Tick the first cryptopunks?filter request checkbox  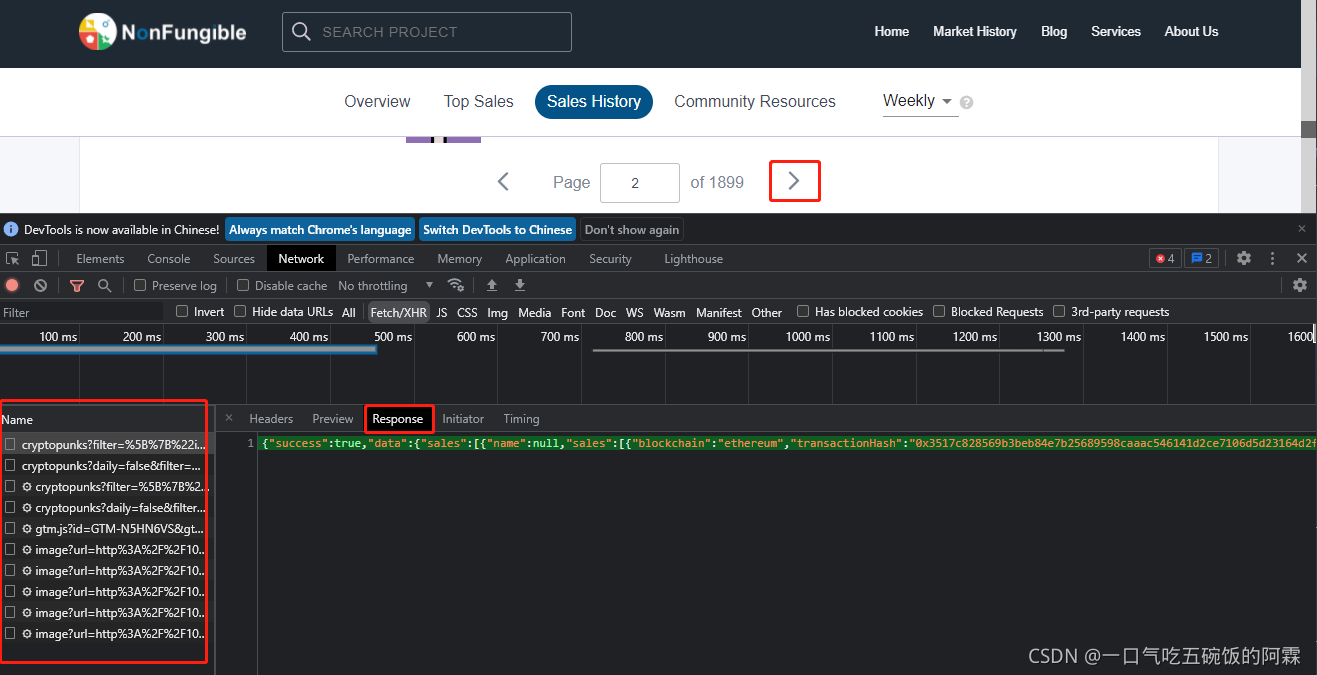pos(10,444)
